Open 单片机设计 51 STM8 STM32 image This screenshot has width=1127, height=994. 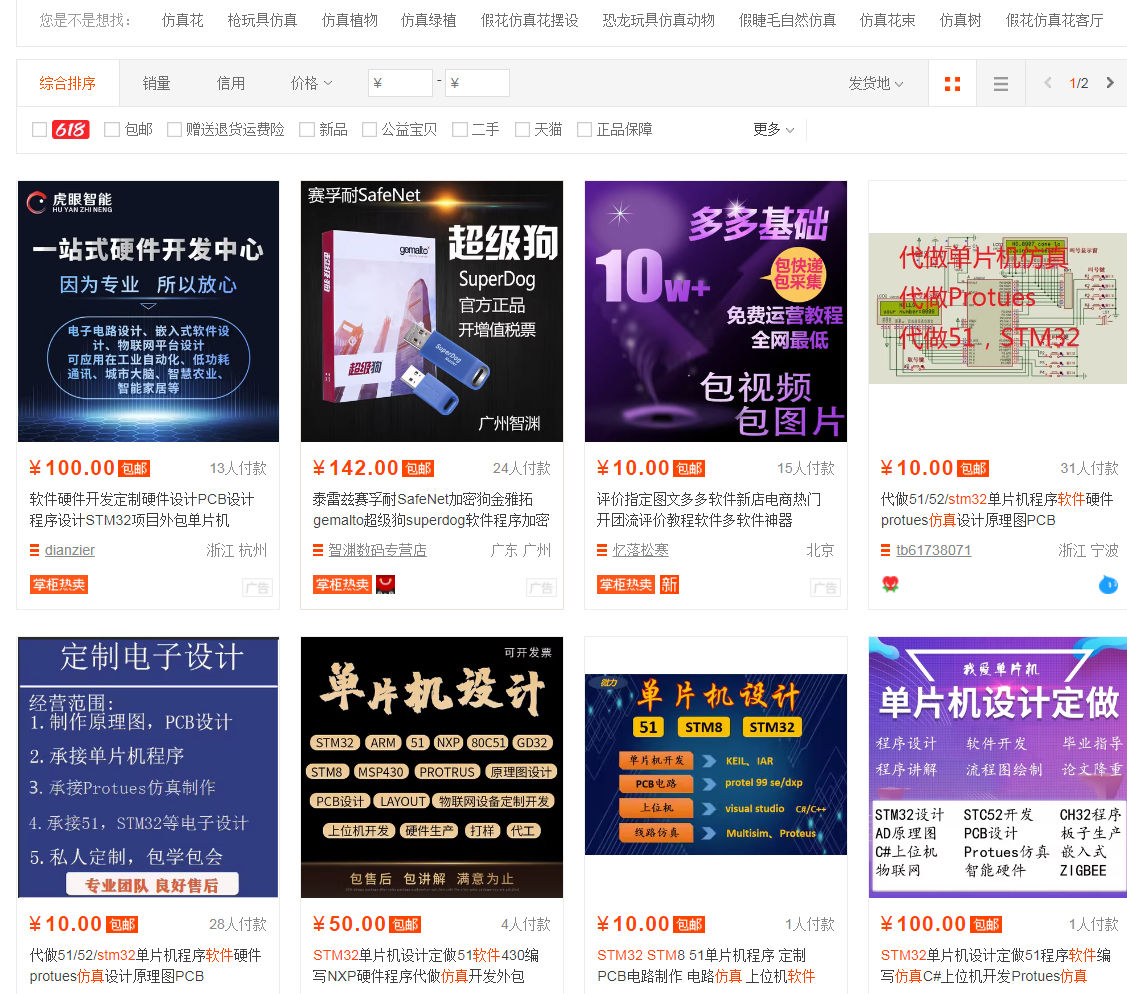point(716,765)
